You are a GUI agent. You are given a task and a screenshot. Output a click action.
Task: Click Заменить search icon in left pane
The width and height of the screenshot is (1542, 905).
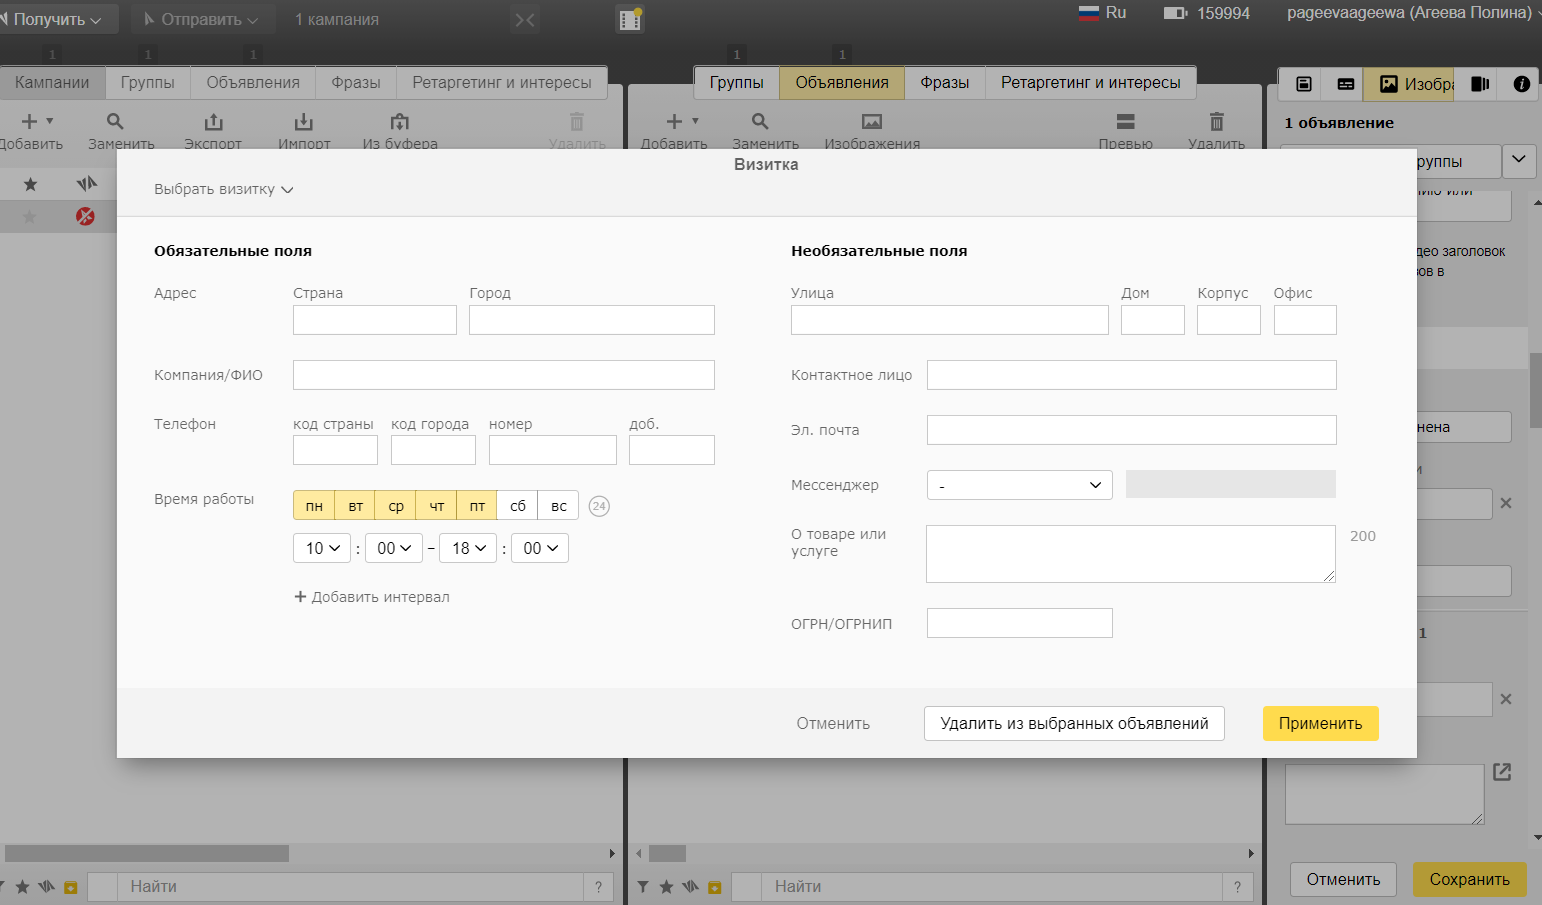(116, 121)
